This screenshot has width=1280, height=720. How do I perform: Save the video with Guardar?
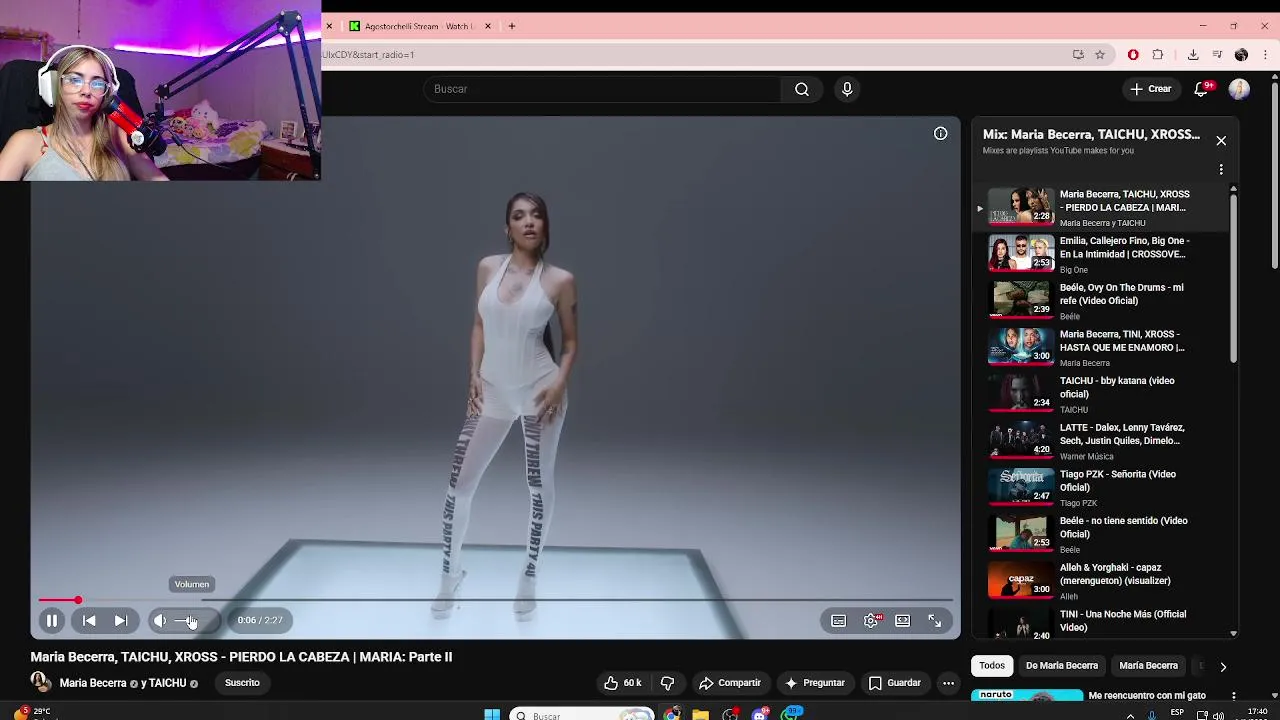click(894, 683)
